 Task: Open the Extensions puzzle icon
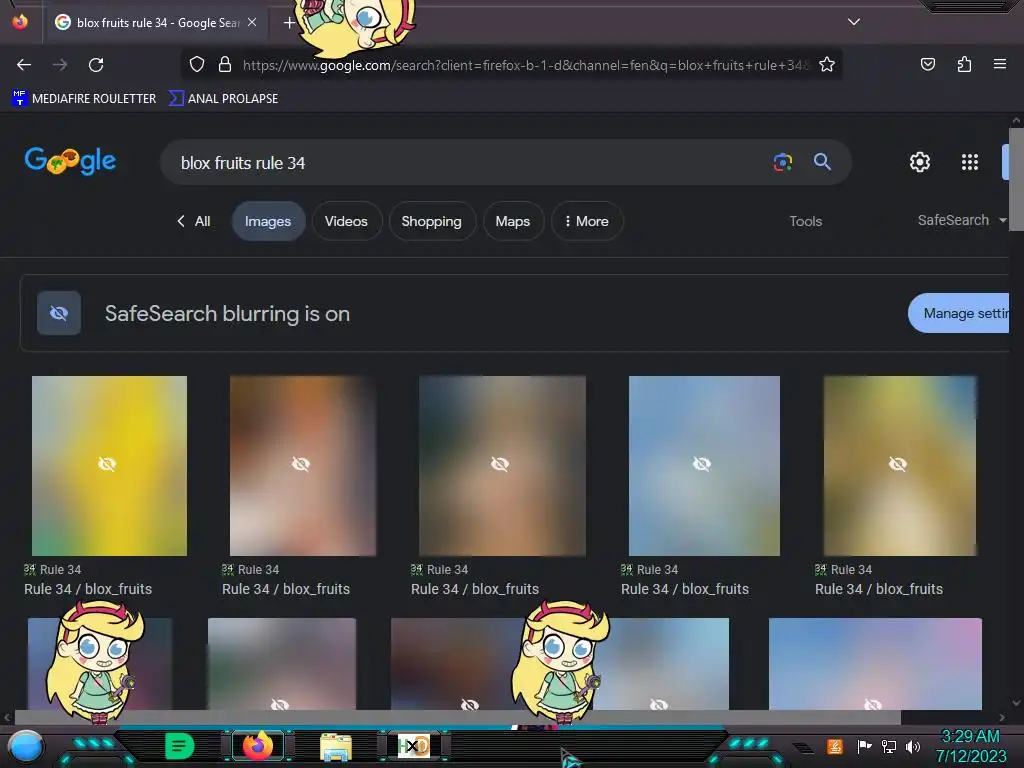click(x=964, y=64)
